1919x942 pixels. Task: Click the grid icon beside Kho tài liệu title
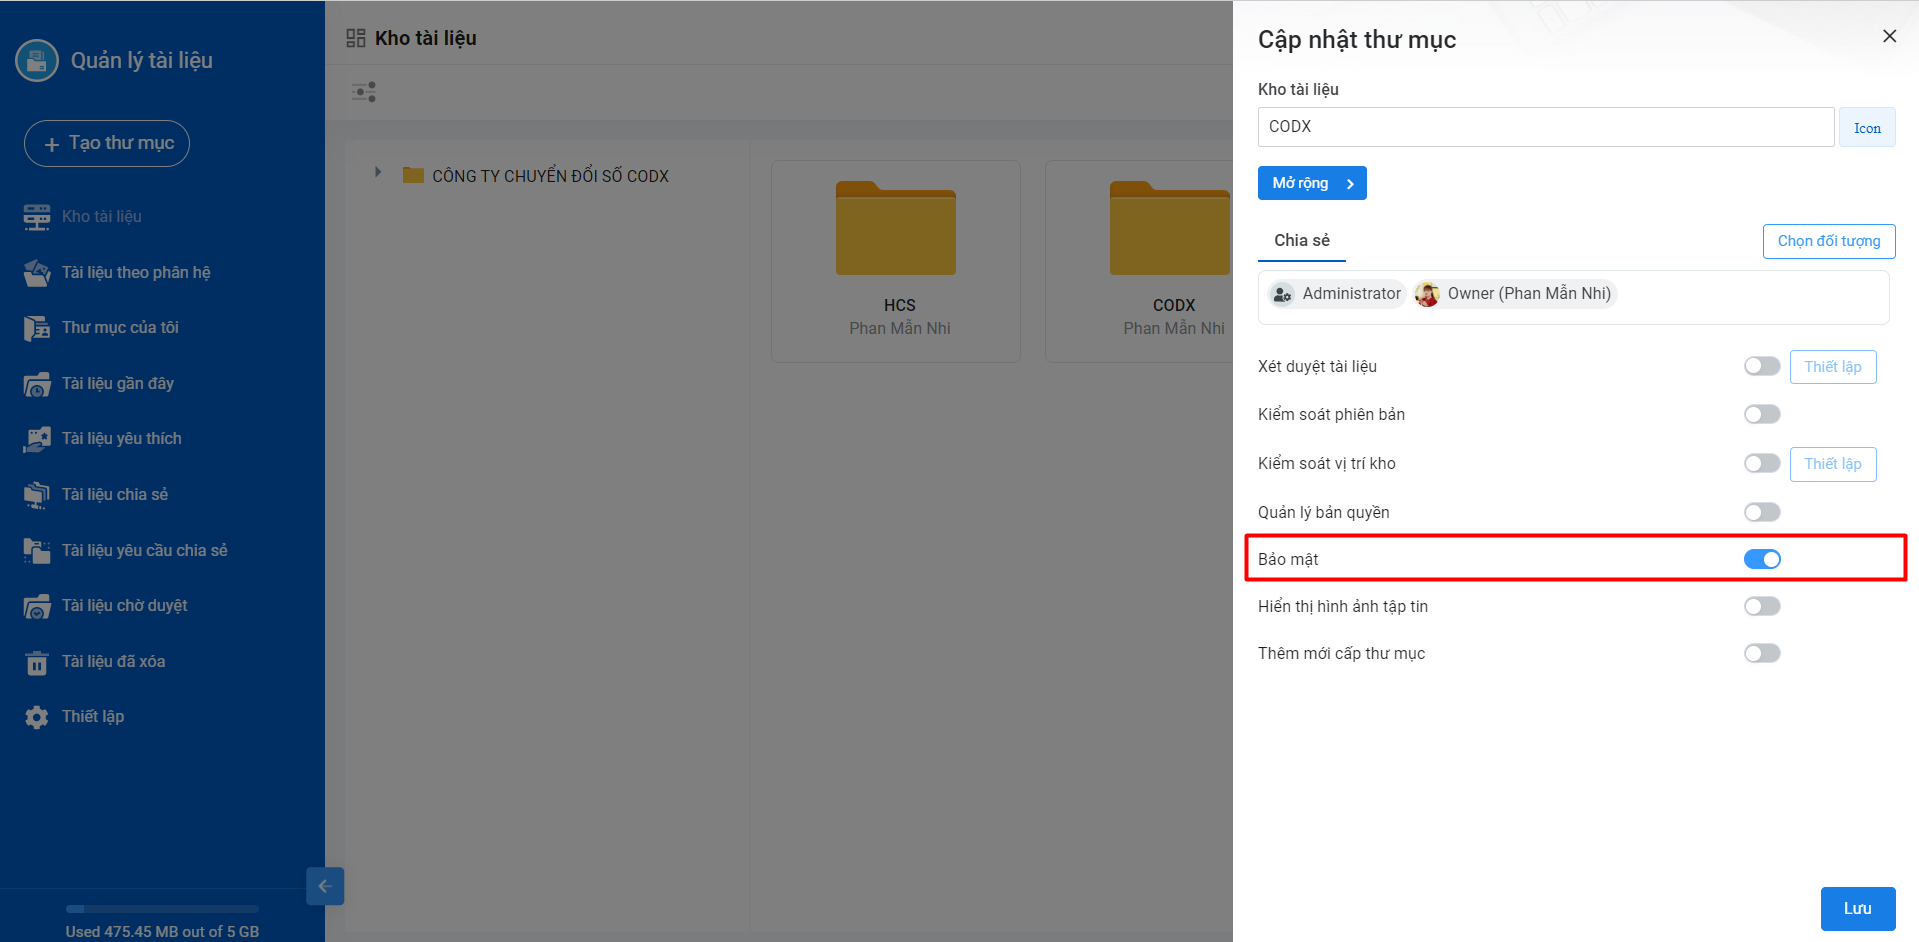coord(356,38)
